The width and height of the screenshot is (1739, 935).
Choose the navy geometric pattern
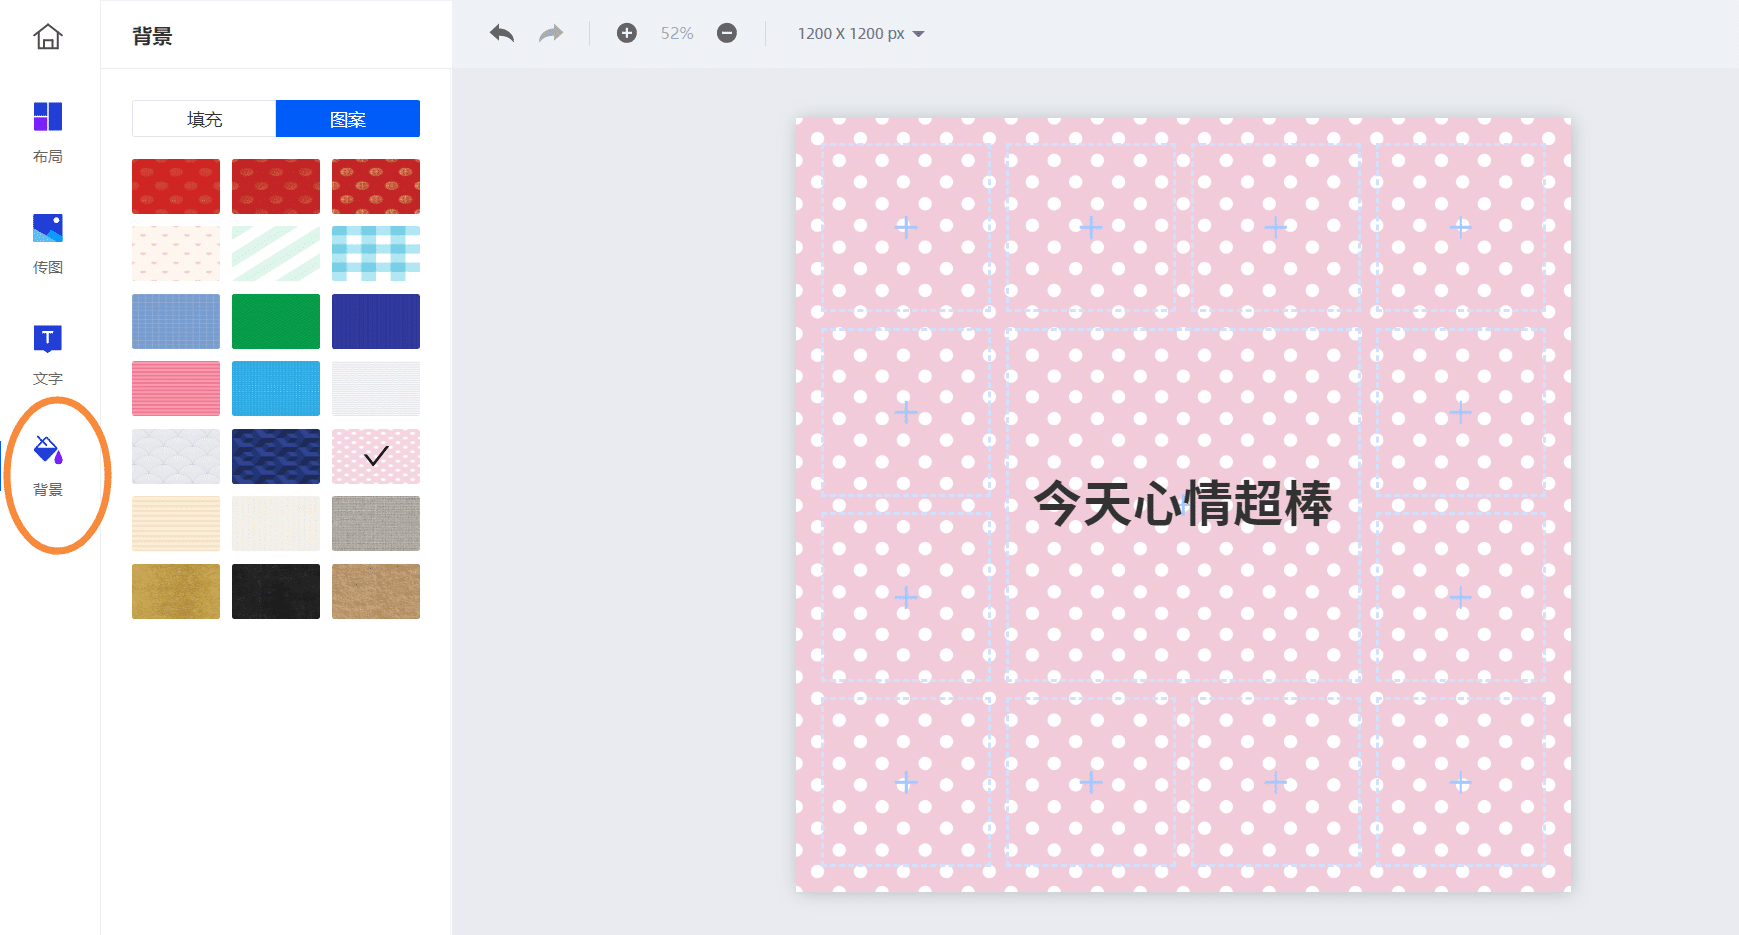point(276,456)
